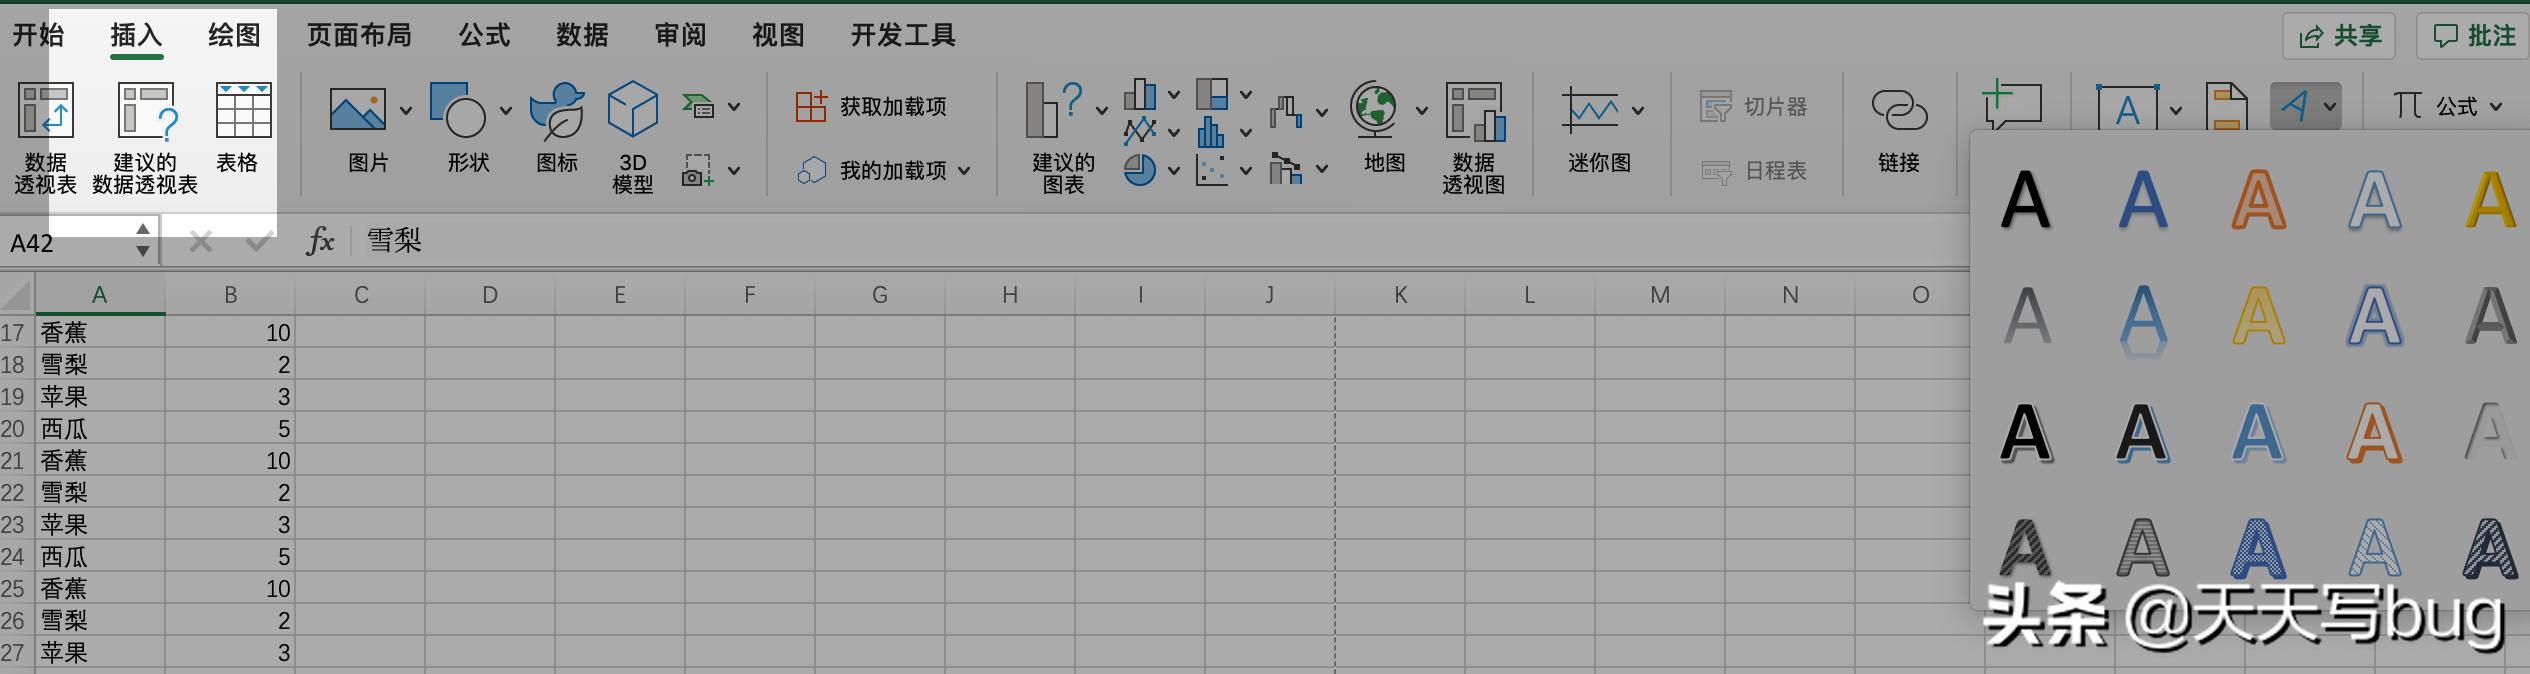Insert a PivotTable (数据透视表)
Viewport: 2530px width, 674px height.
(x=45, y=138)
